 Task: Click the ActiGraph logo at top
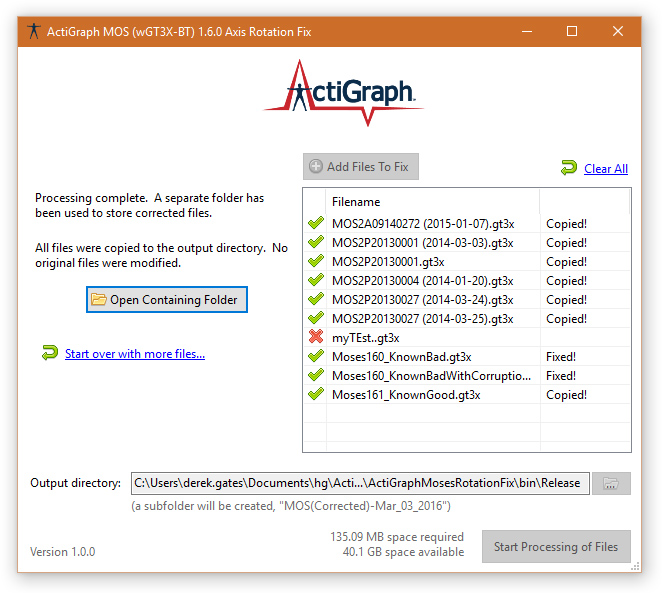click(x=343, y=94)
